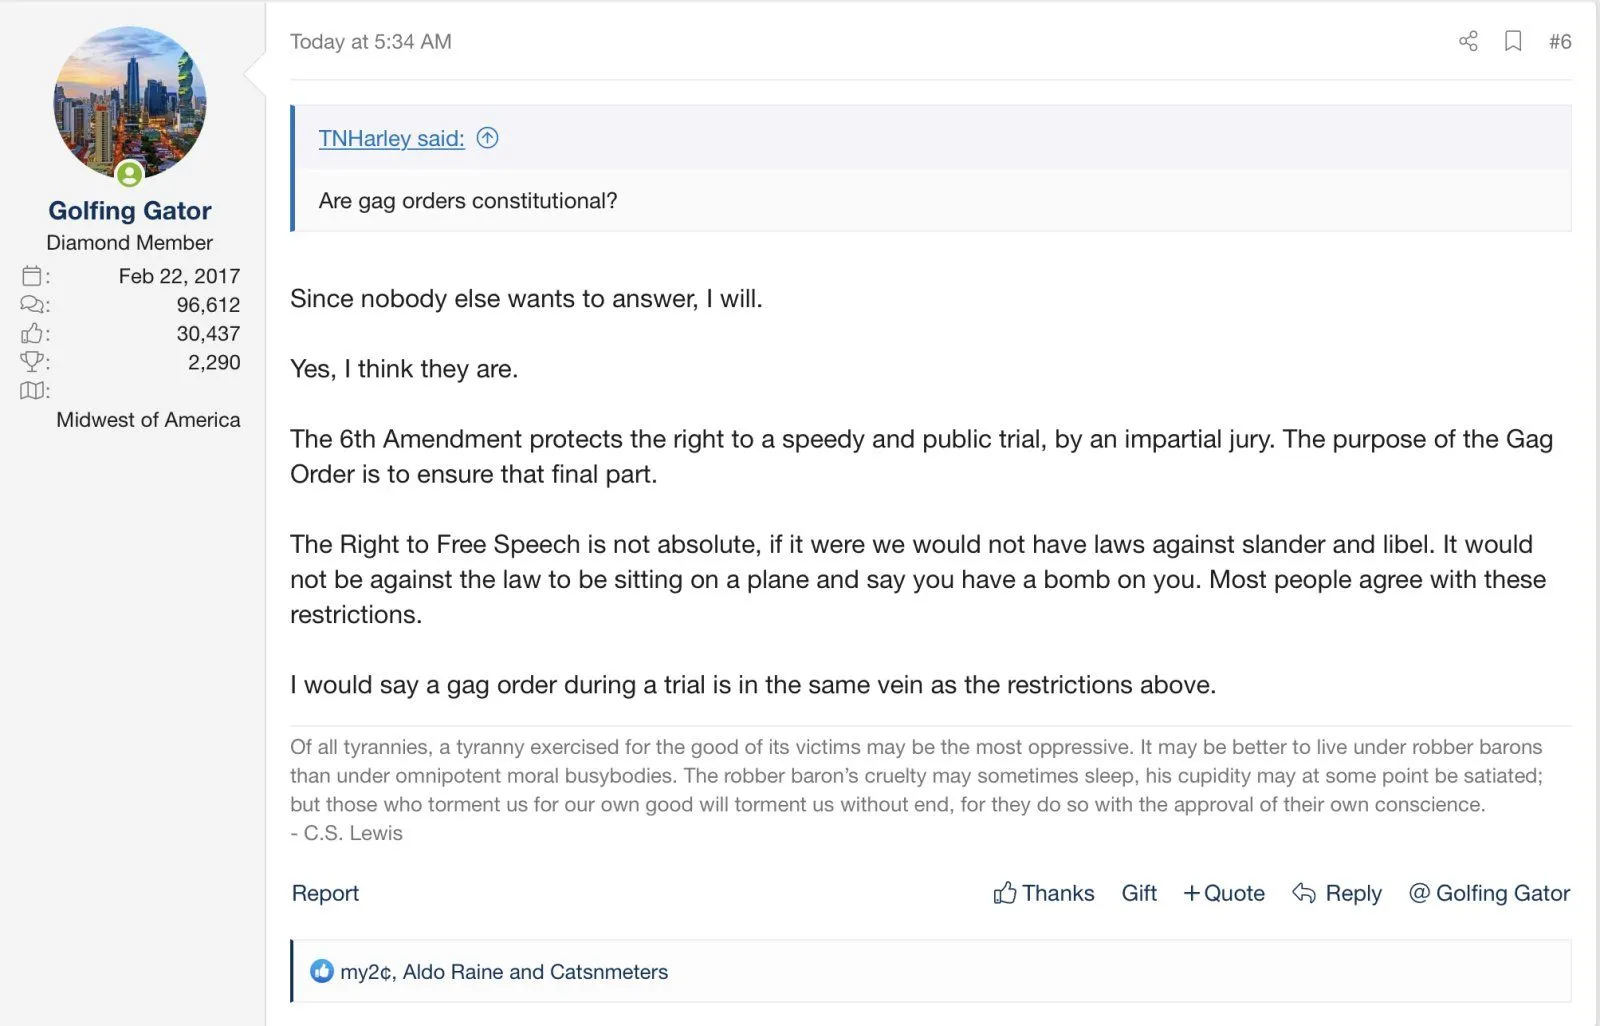The image size is (1600, 1026).
Task: Jump to quoted post via up-arrow icon
Action: [x=487, y=138]
